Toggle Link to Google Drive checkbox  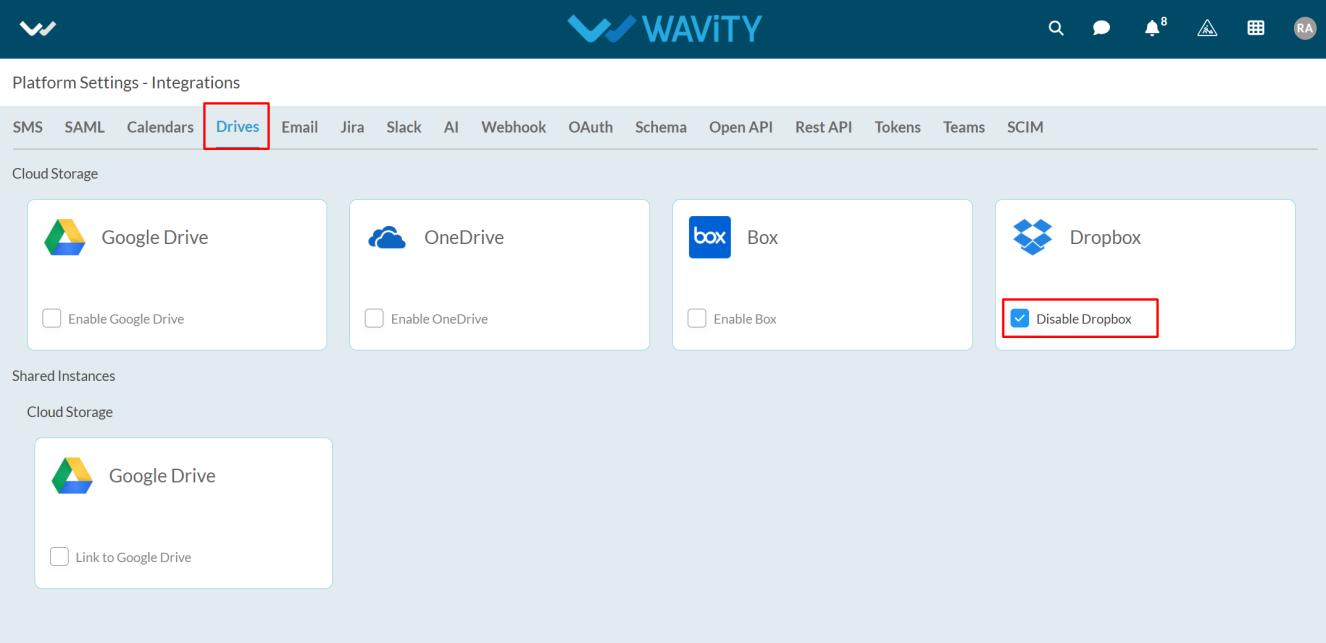coord(59,557)
